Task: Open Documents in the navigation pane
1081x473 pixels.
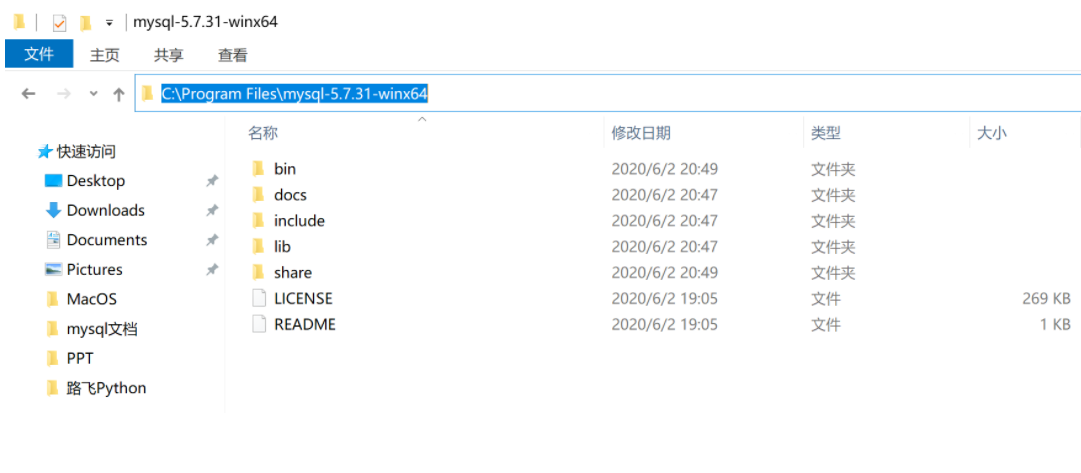Action: (x=107, y=240)
